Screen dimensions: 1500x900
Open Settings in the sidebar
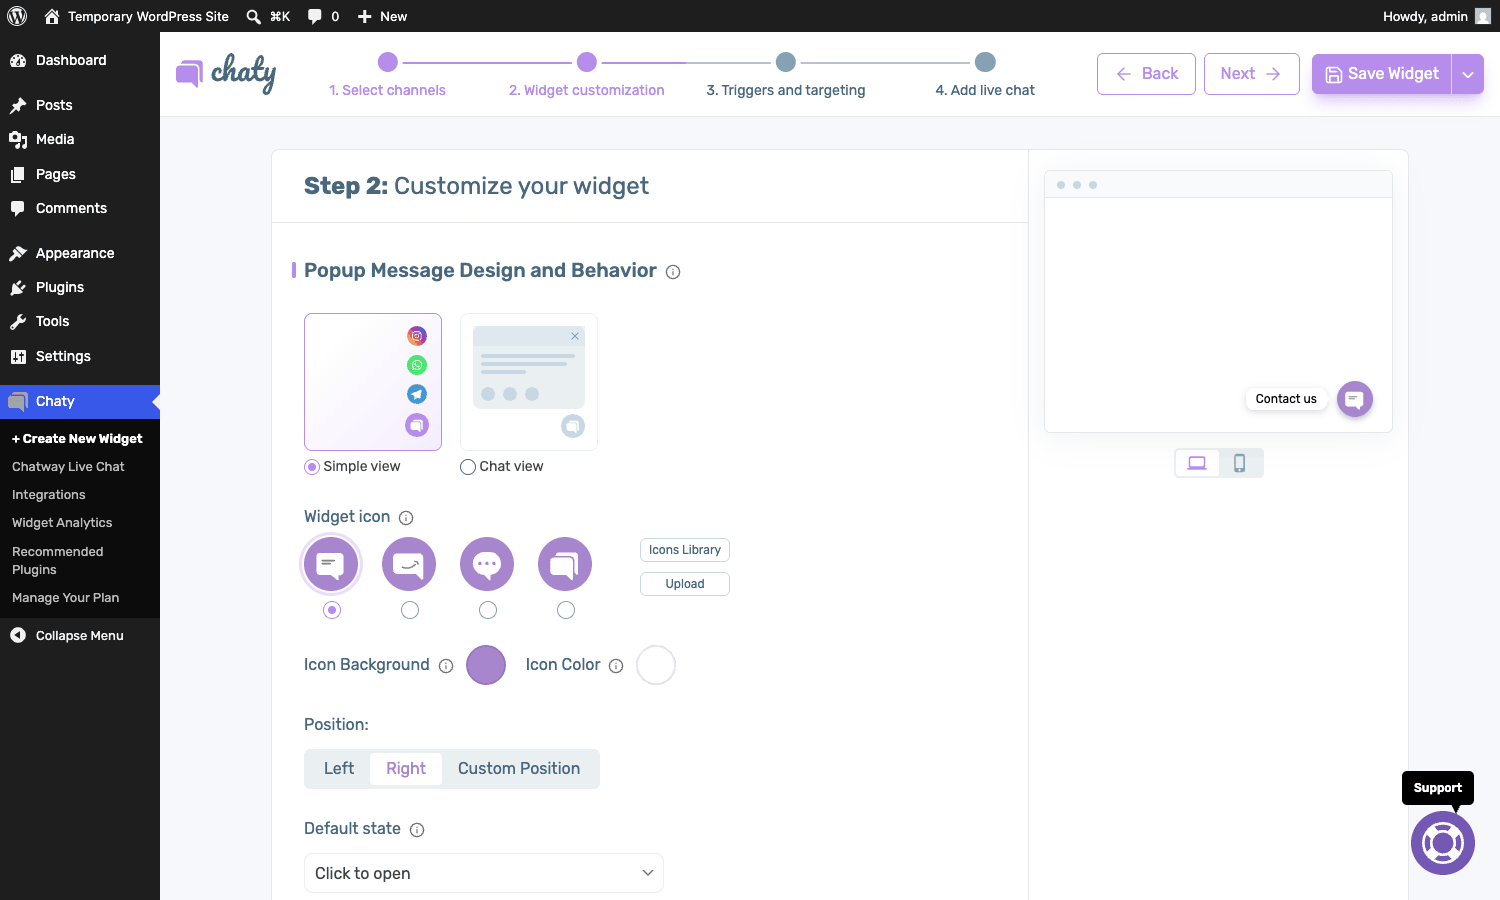(x=80, y=356)
